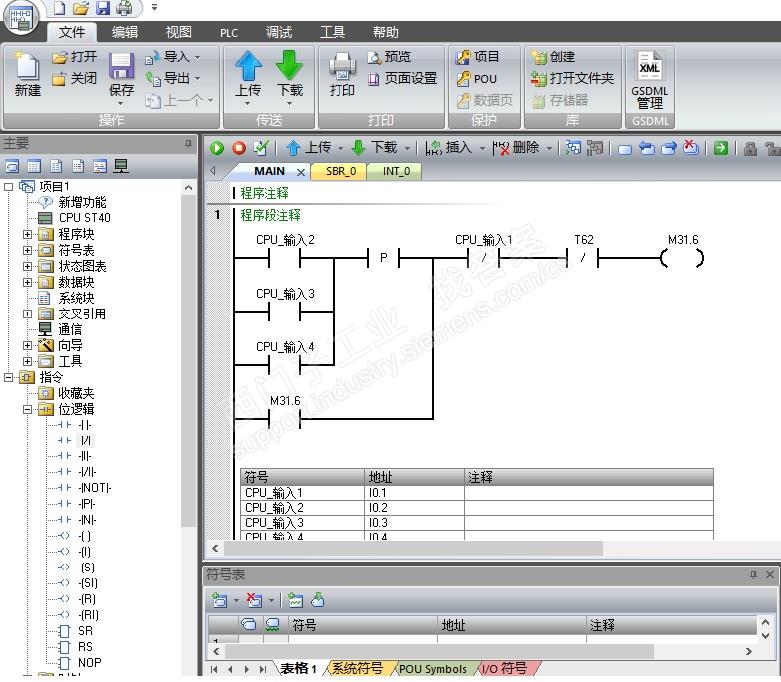Screen dimensions: 781x682
Task: Click the 新建 (New) project icon
Action: 27,66
